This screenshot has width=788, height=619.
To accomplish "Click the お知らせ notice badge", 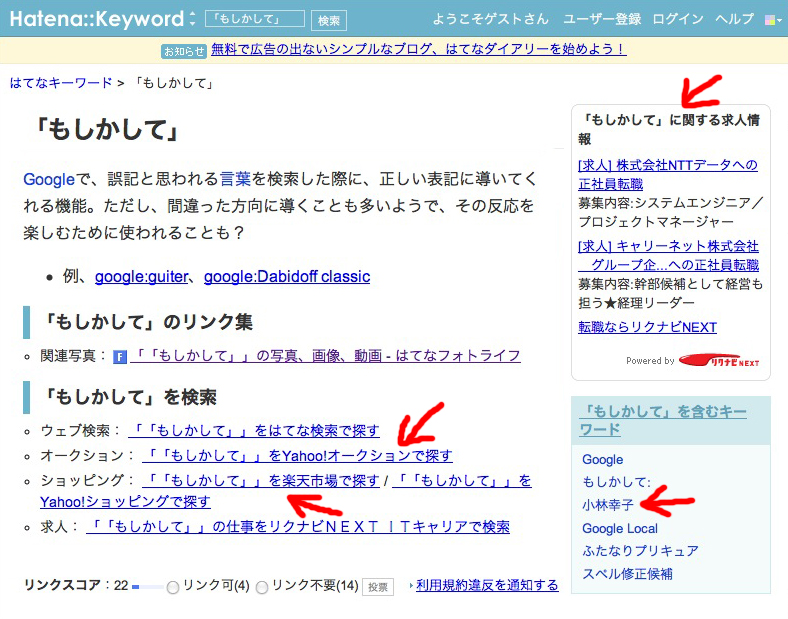I will pos(183,50).
